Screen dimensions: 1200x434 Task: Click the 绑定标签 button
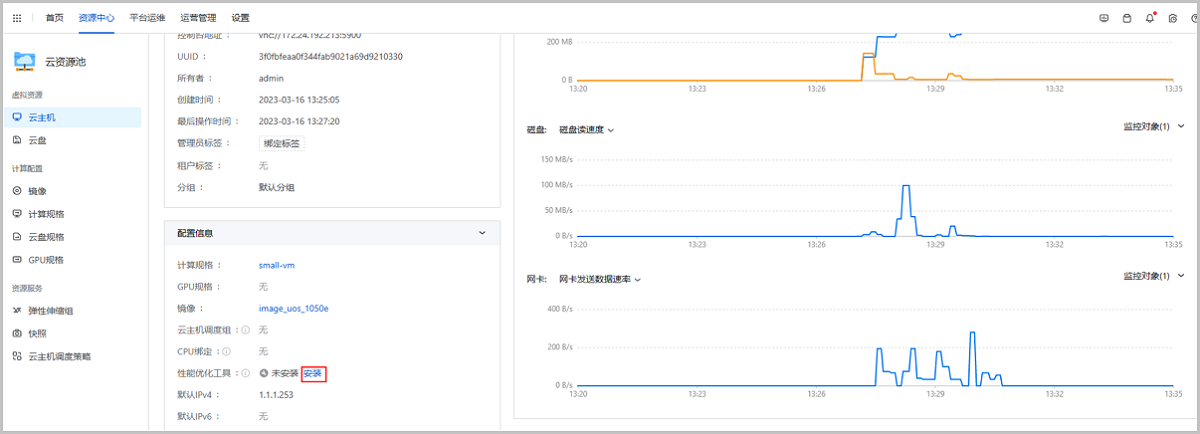click(x=281, y=143)
